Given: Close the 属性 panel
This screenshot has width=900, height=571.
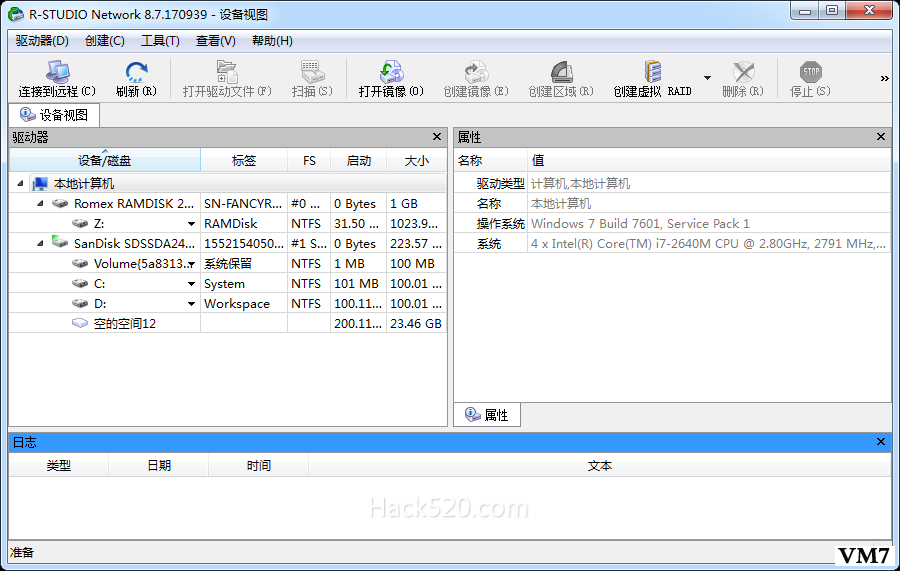Looking at the screenshot, I should click(x=881, y=137).
